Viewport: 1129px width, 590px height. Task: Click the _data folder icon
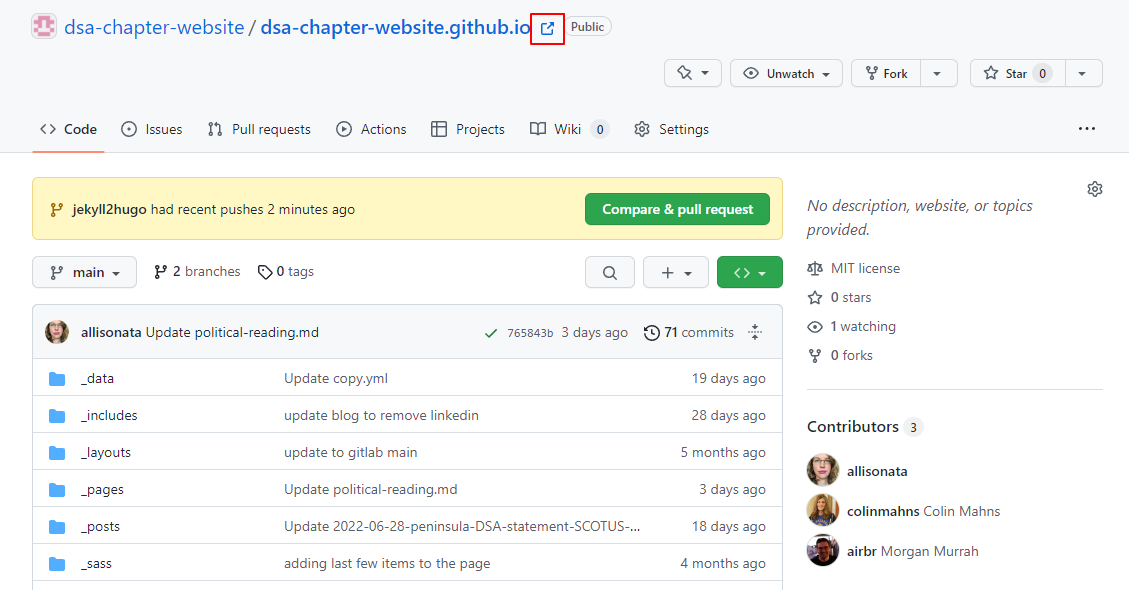57,379
